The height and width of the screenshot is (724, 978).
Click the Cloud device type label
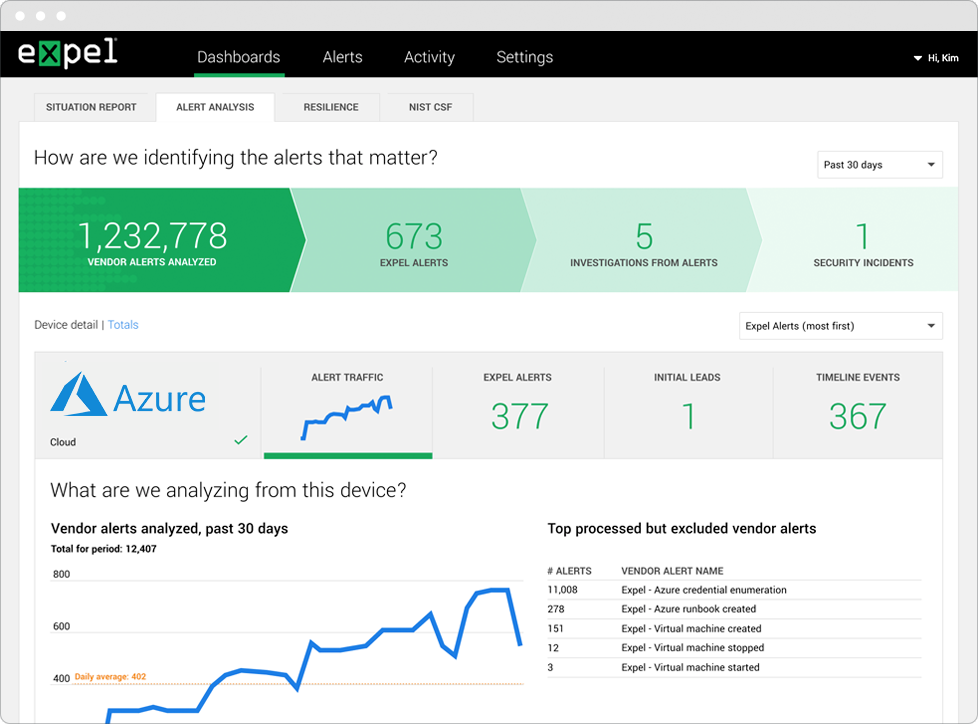(63, 442)
